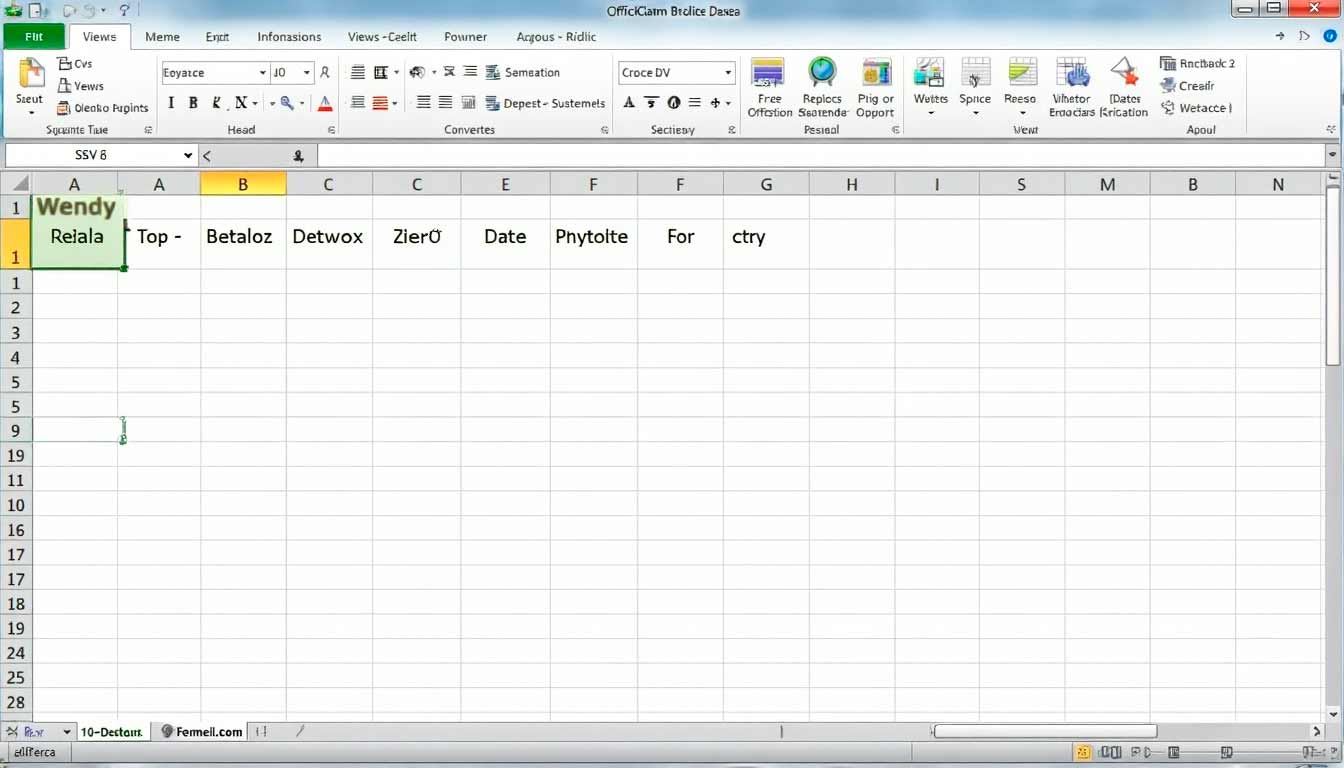Click the bold A icon in Sectiesy group

tap(628, 103)
